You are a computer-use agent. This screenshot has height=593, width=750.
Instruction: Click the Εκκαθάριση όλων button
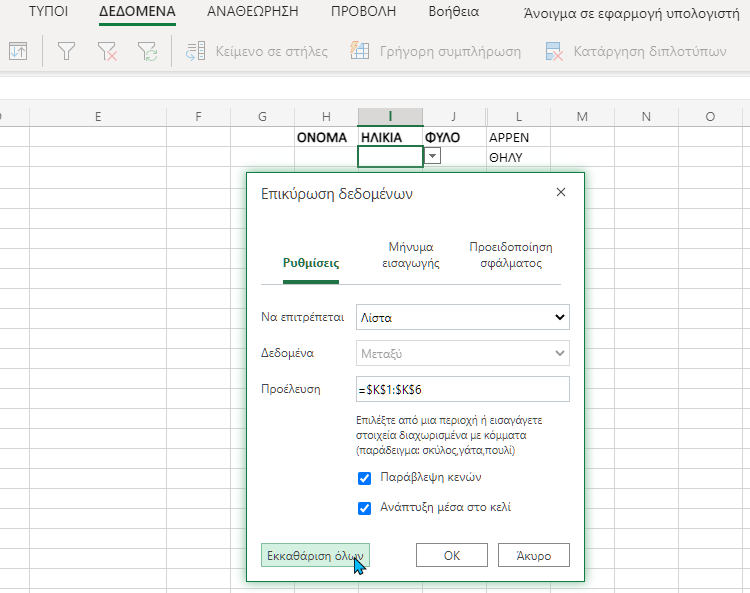315,555
